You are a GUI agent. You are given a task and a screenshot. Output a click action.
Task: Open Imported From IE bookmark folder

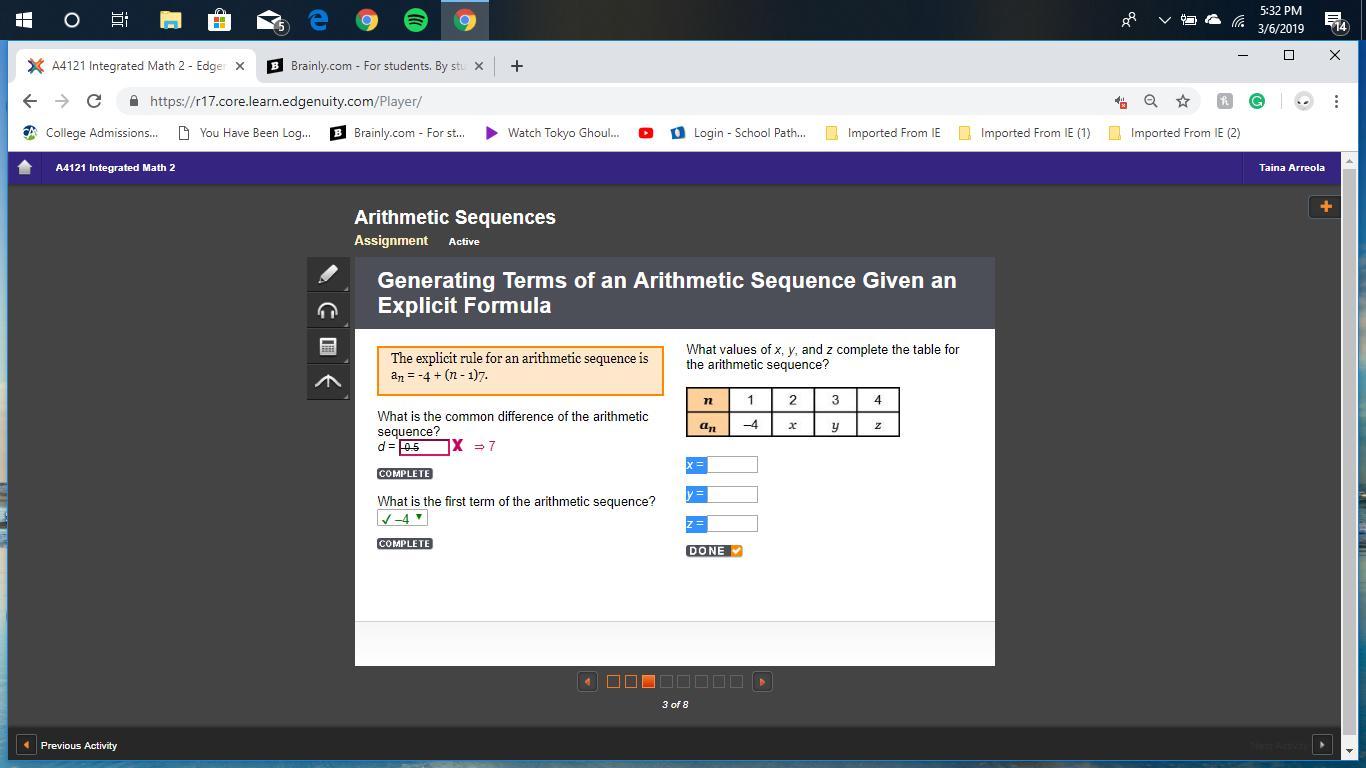pyautogui.click(x=883, y=133)
